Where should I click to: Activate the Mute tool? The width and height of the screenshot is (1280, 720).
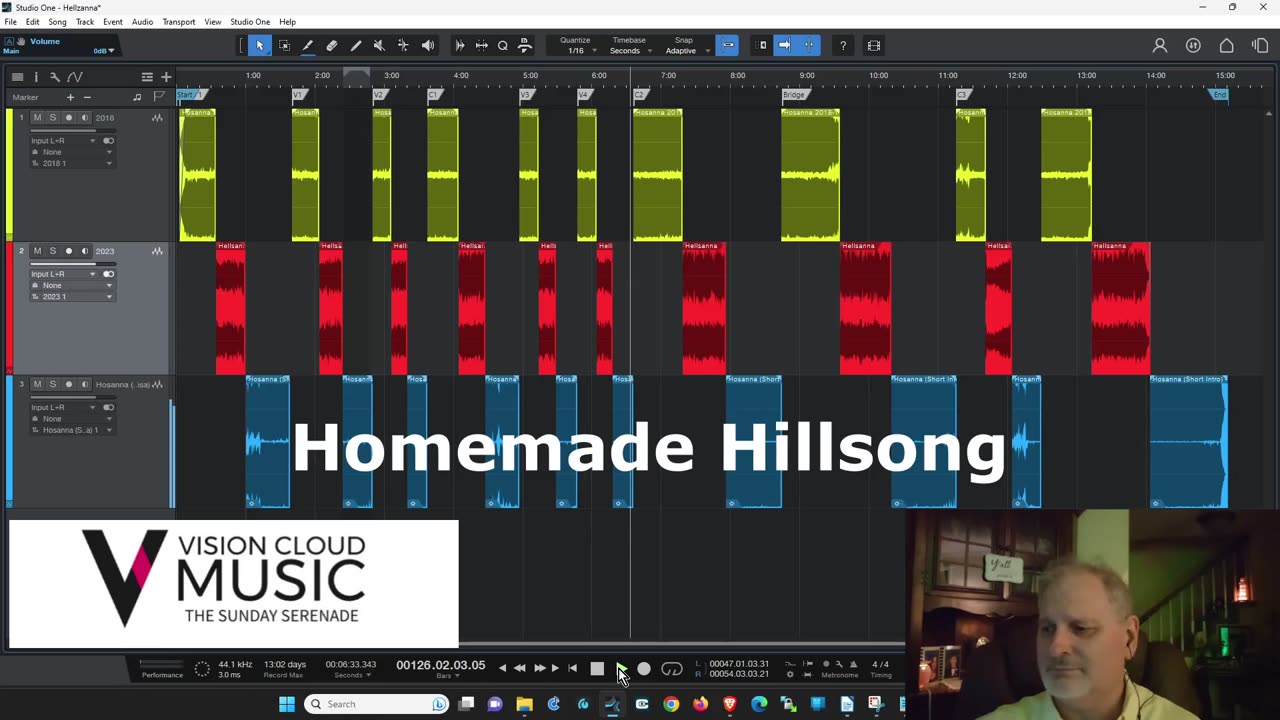tap(379, 46)
